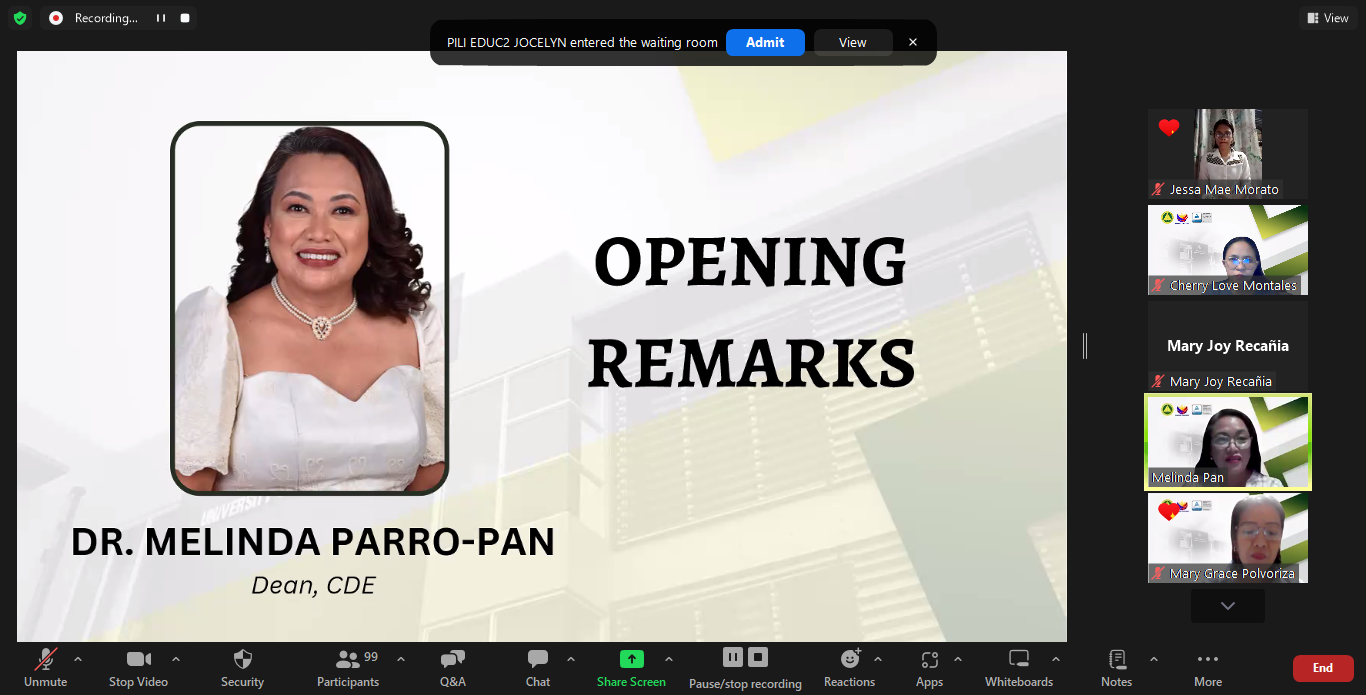Open the Participants panel
This screenshot has width=1366, height=695.
(x=348, y=660)
